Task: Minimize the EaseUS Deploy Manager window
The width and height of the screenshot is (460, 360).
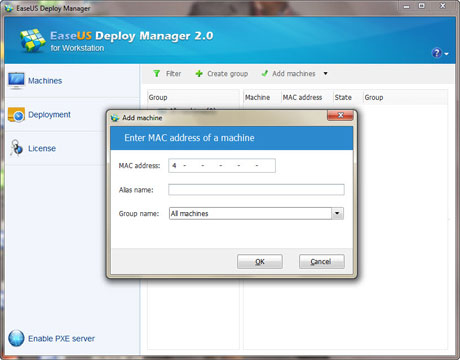Action: click(406, 6)
